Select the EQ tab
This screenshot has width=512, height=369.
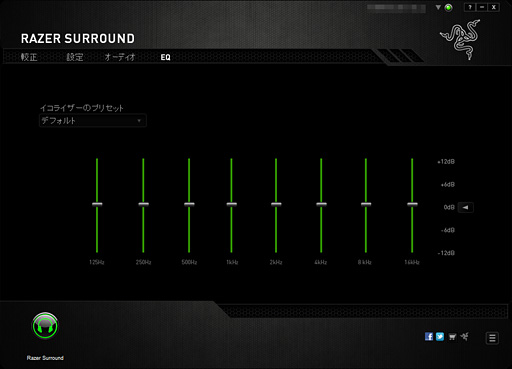tap(165, 57)
